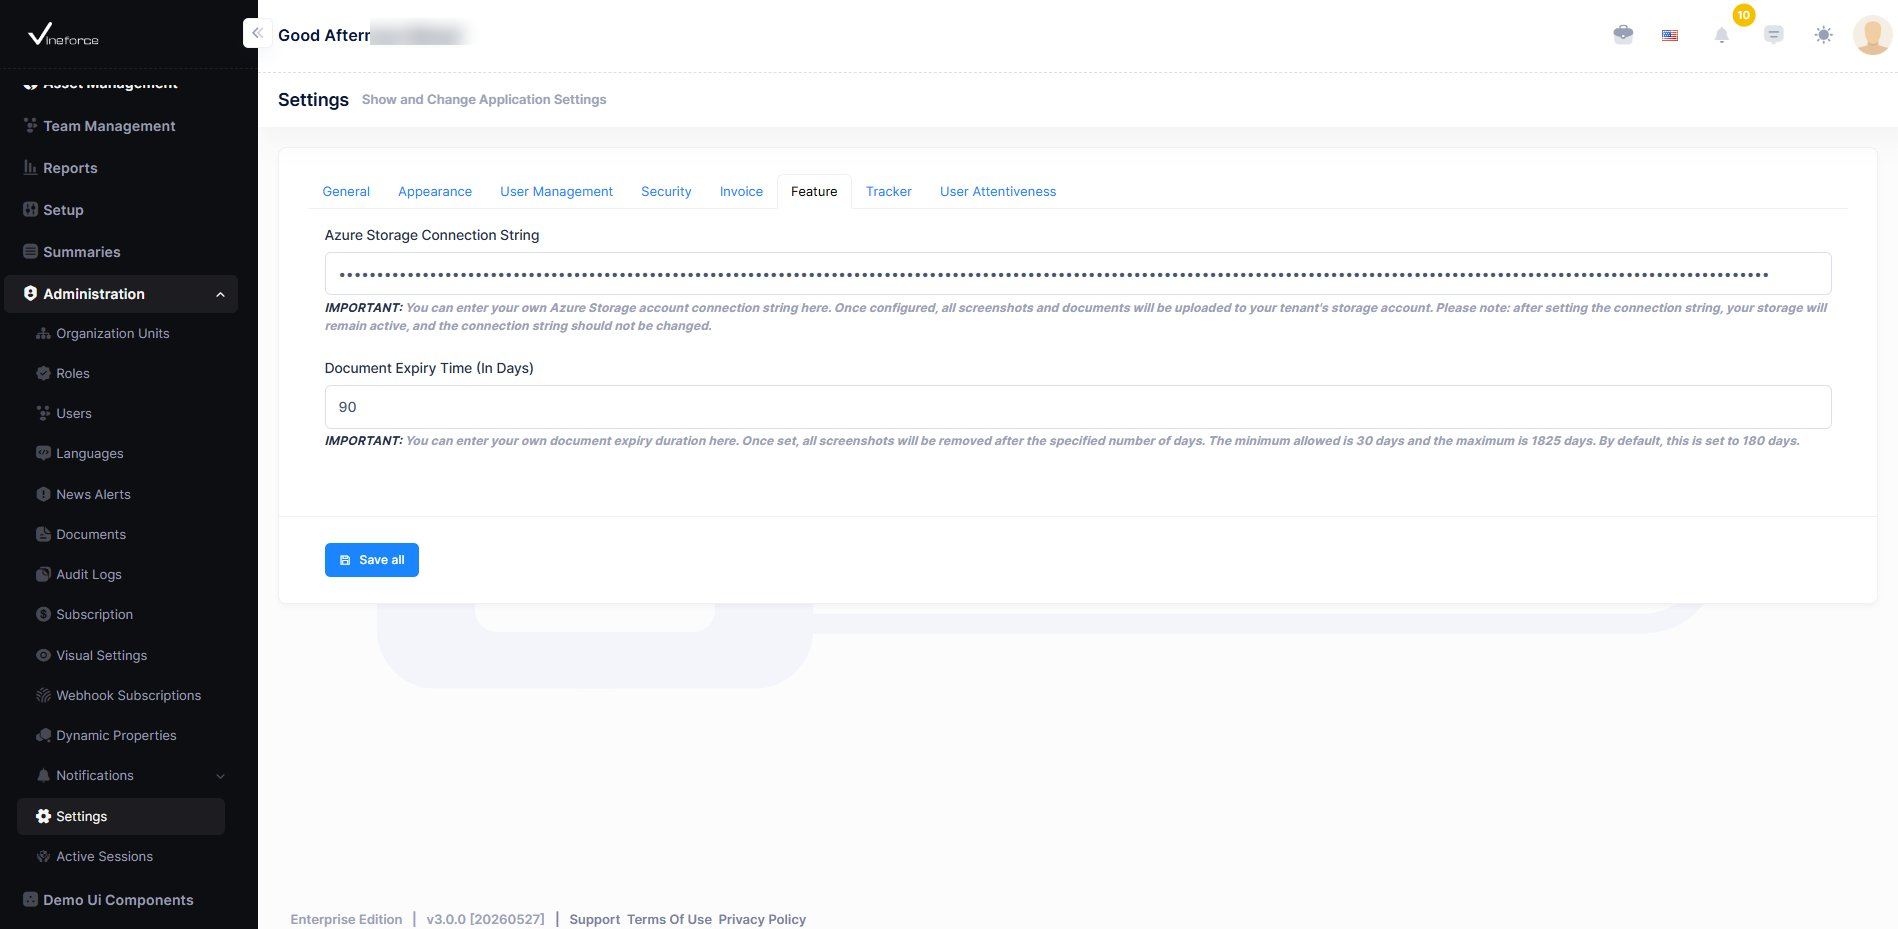The image size is (1898, 929).
Task: Switch to the Tracker tab
Action: [x=889, y=191]
